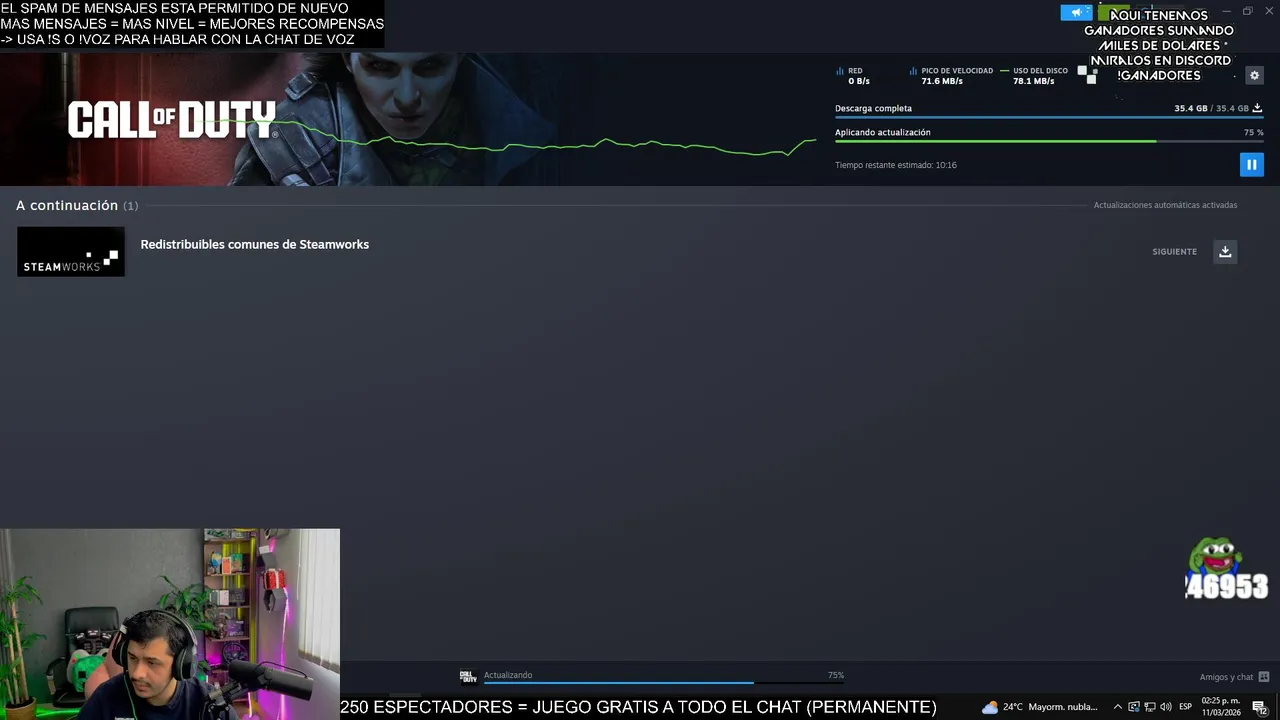Show hidden system tray icons chevron
1280x720 pixels.
1118,707
